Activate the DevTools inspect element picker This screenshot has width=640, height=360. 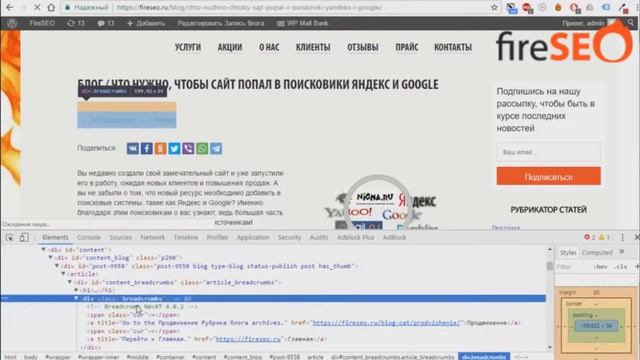click(9, 238)
